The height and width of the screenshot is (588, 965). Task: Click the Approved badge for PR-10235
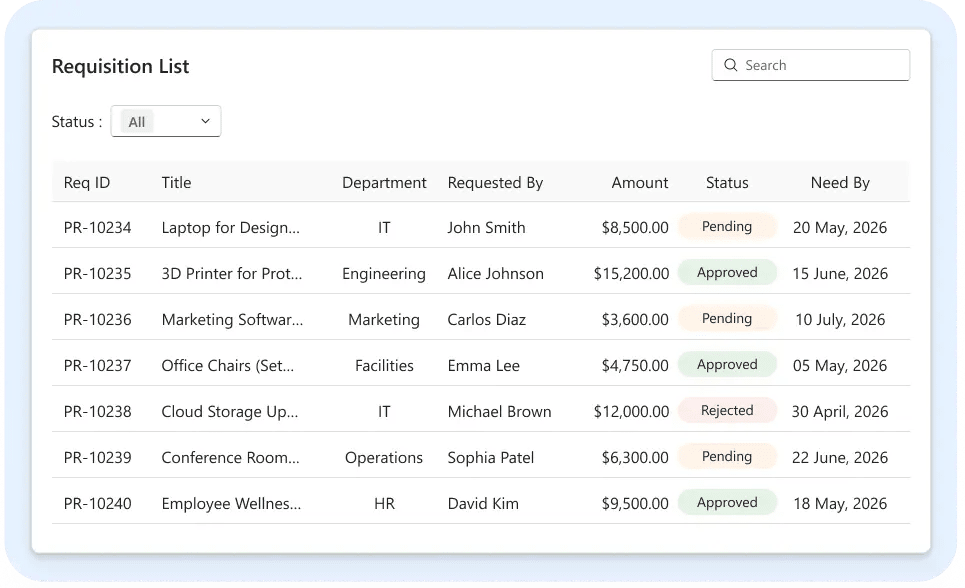(x=727, y=273)
